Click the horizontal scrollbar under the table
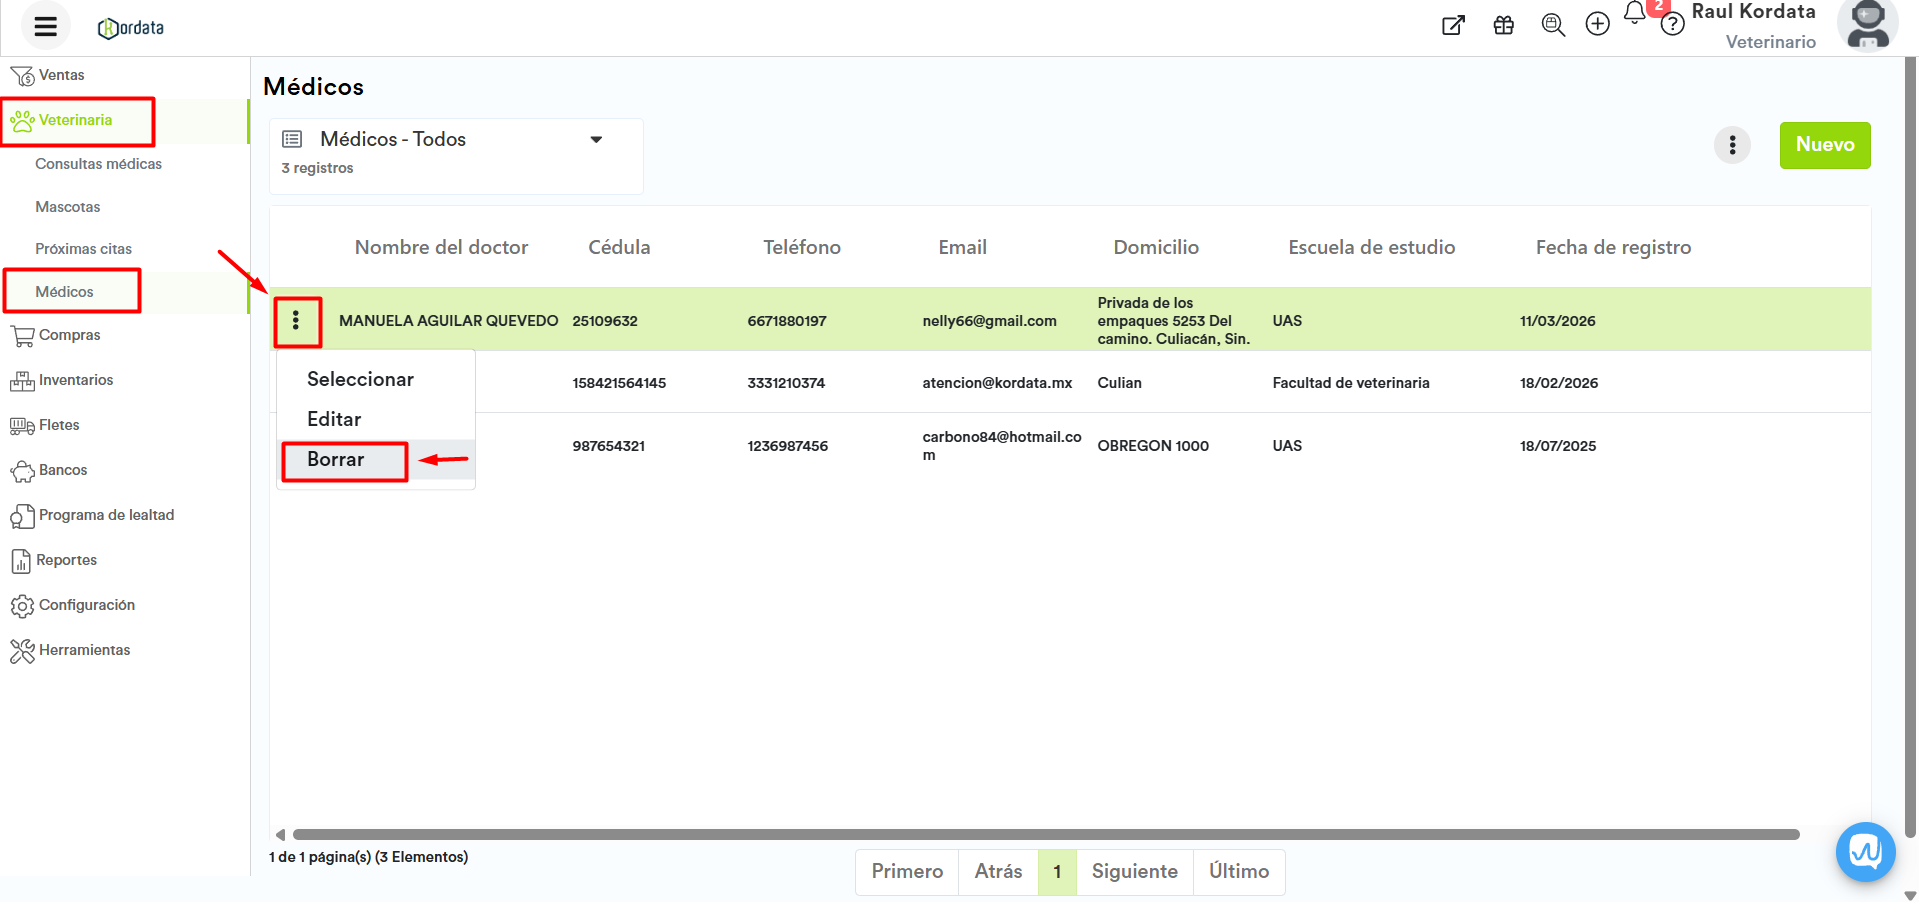Image resolution: width=1919 pixels, height=902 pixels. point(1045,835)
